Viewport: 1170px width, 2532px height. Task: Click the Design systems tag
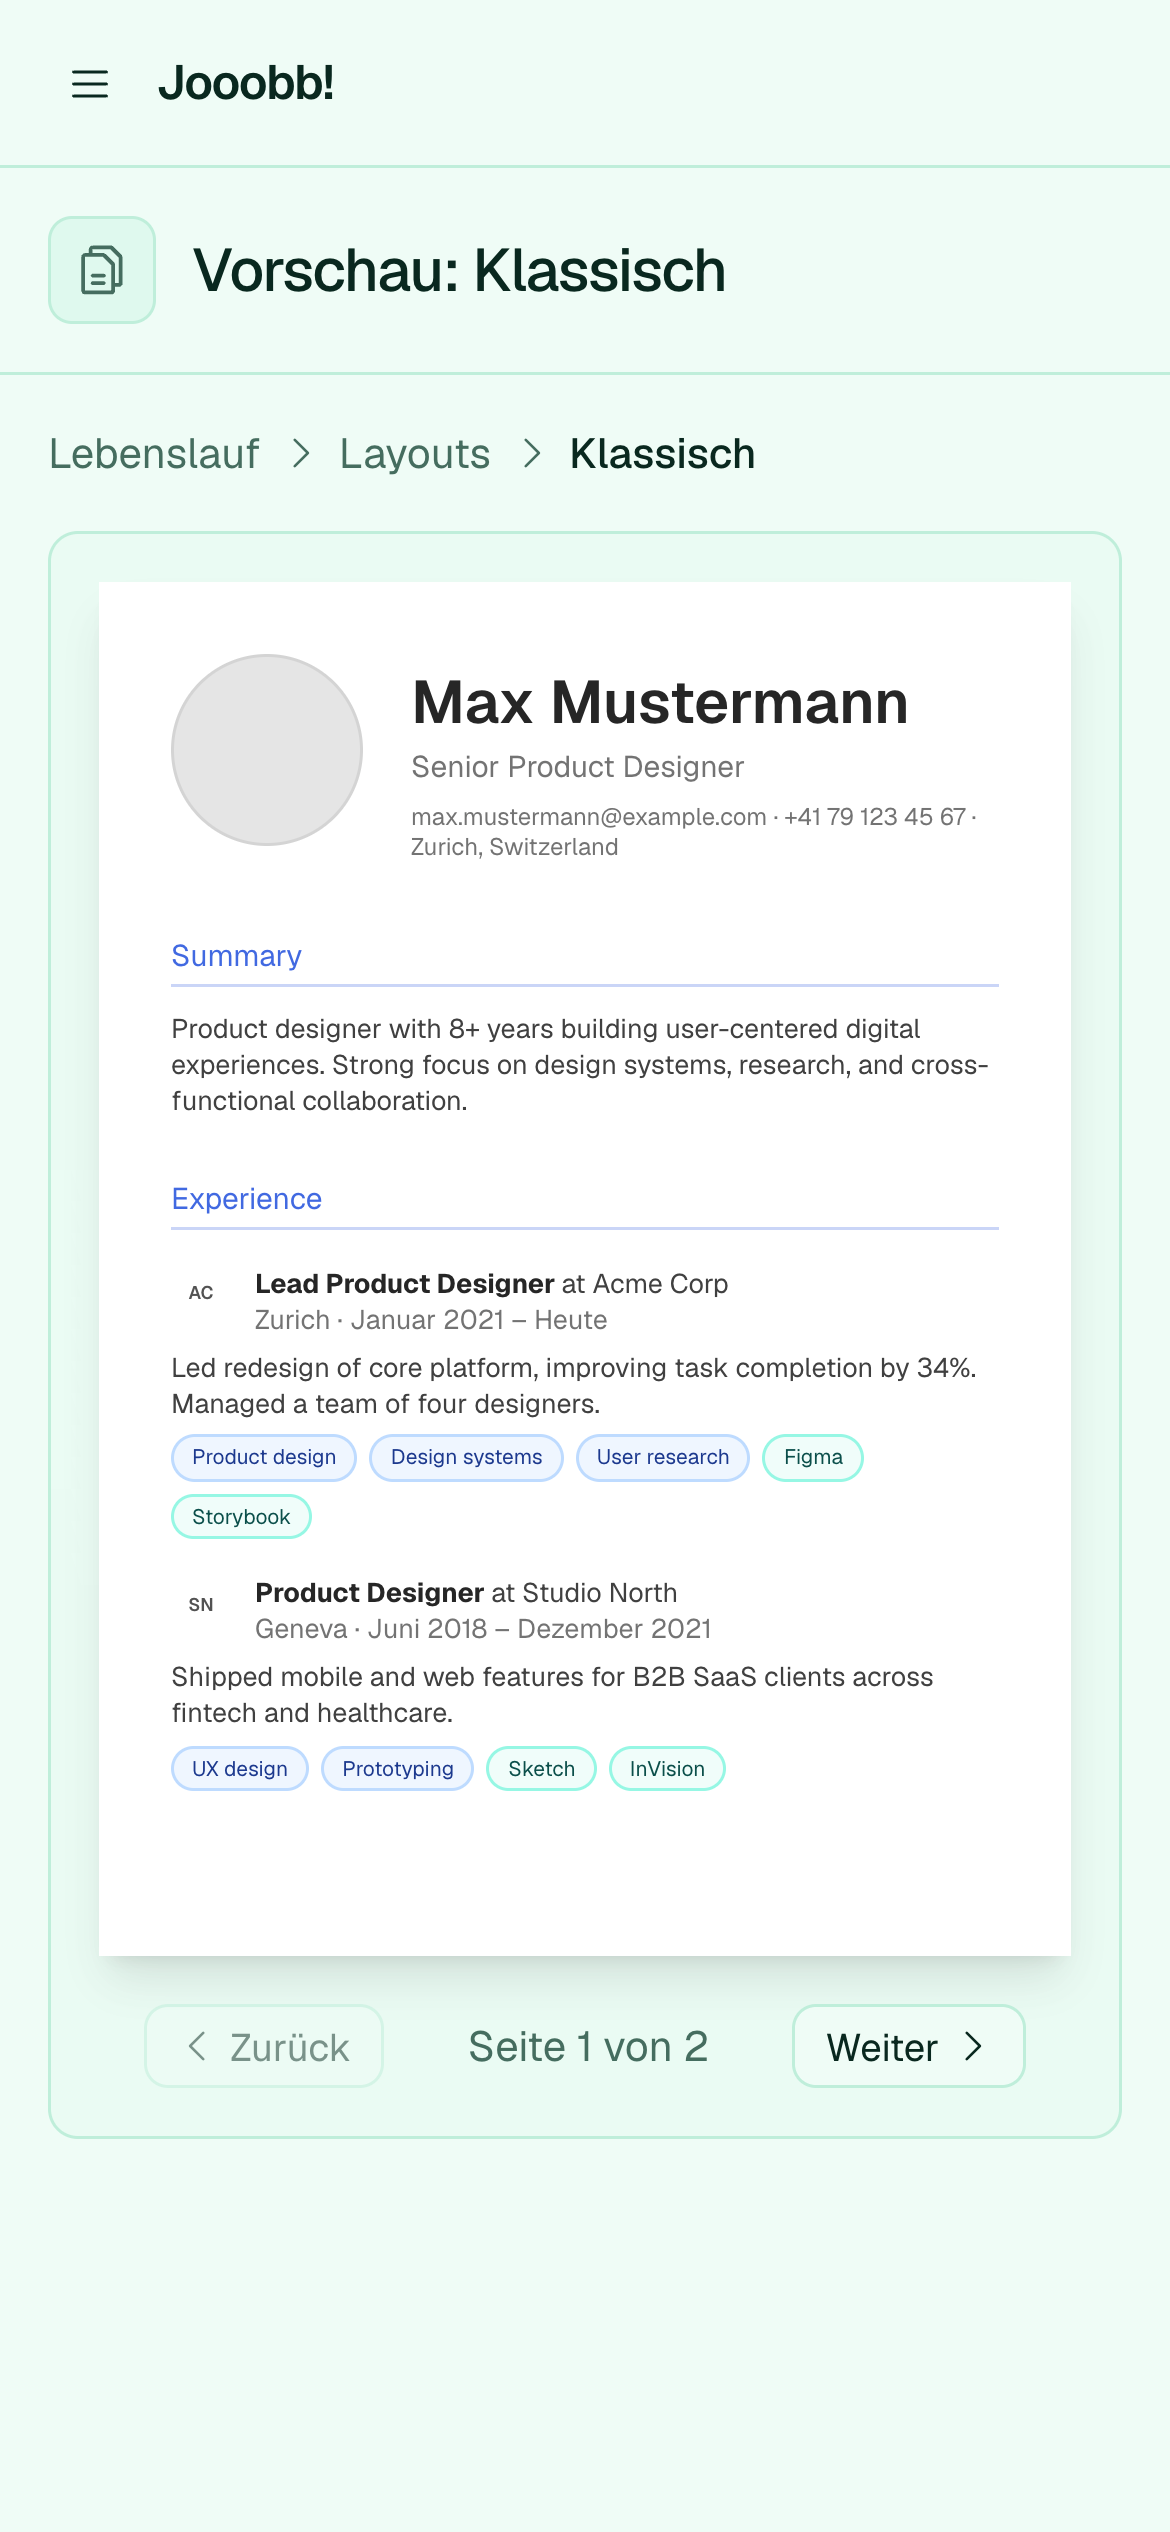tap(467, 1458)
